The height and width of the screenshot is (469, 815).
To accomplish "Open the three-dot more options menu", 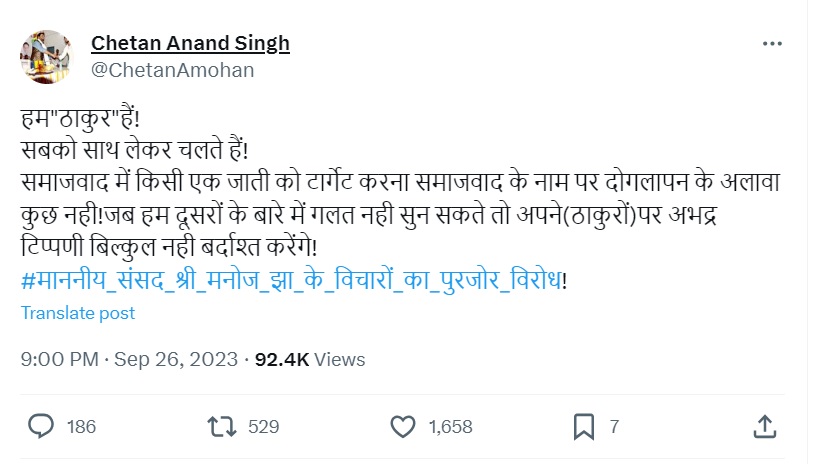I will (772, 44).
